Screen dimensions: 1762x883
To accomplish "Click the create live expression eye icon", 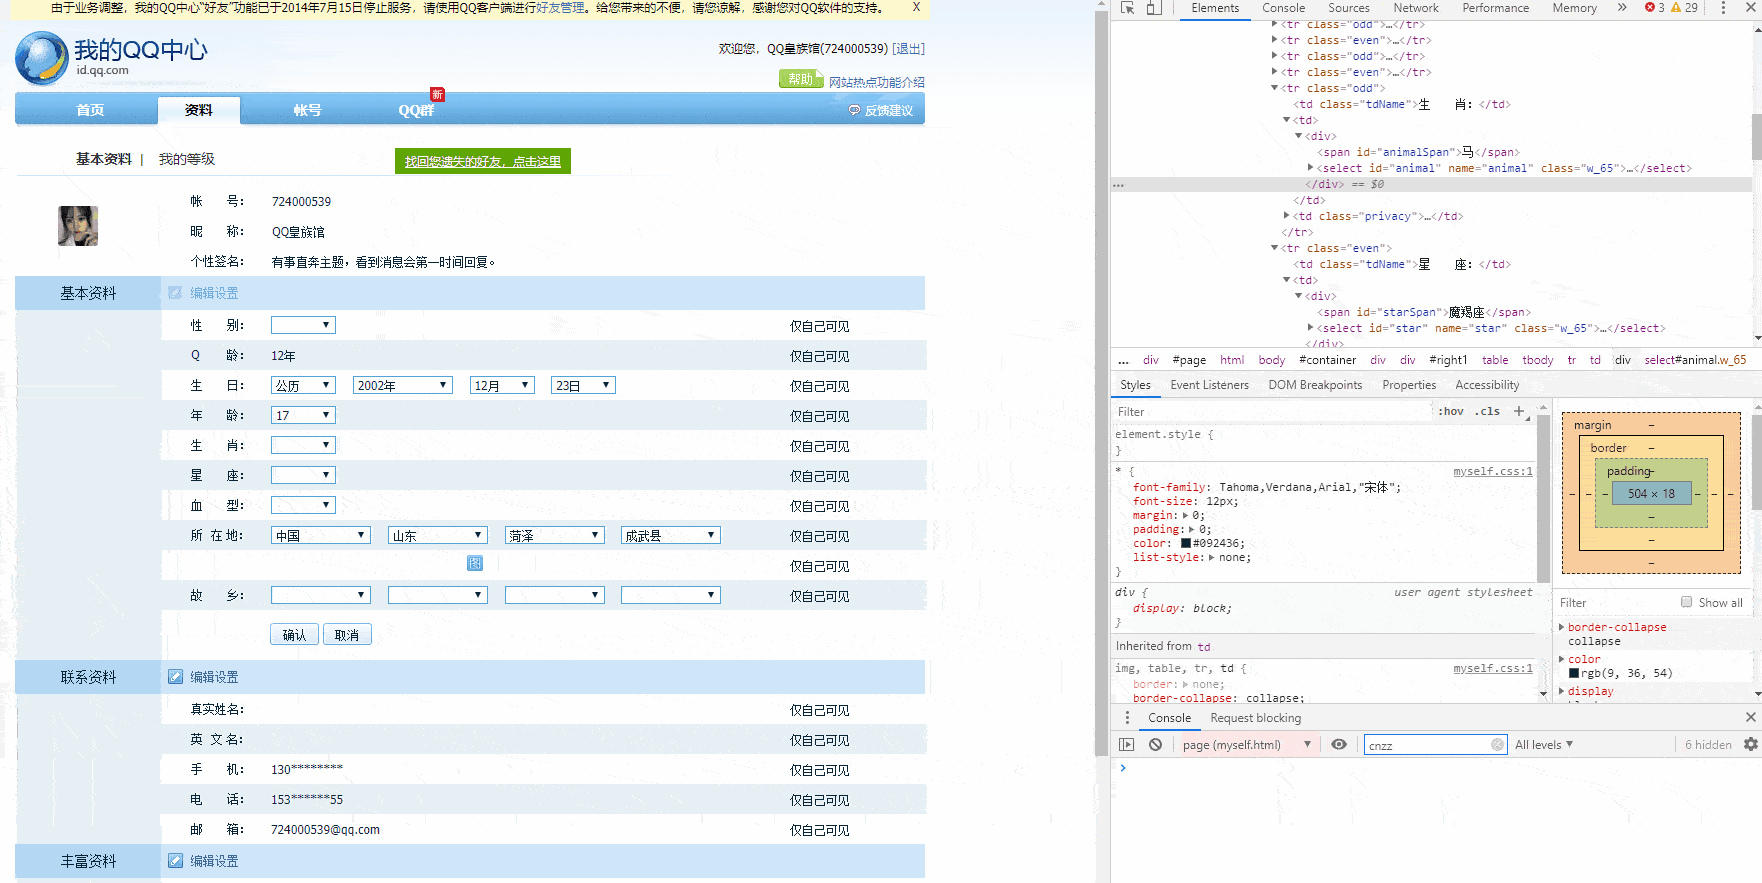I will (1339, 745).
